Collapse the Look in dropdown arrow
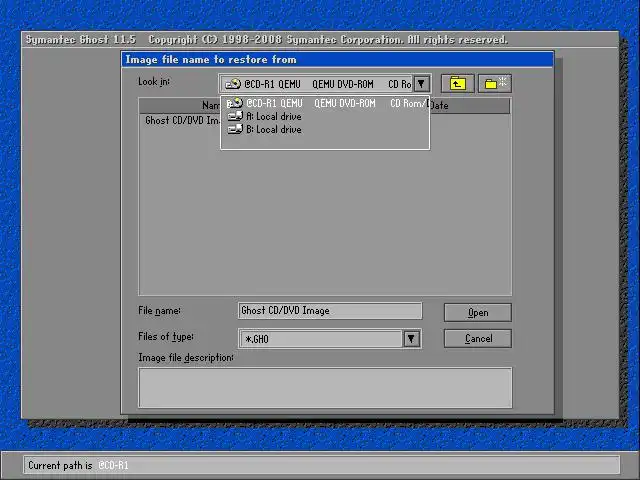The width and height of the screenshot is (640, 480). [x=421, y=84]
